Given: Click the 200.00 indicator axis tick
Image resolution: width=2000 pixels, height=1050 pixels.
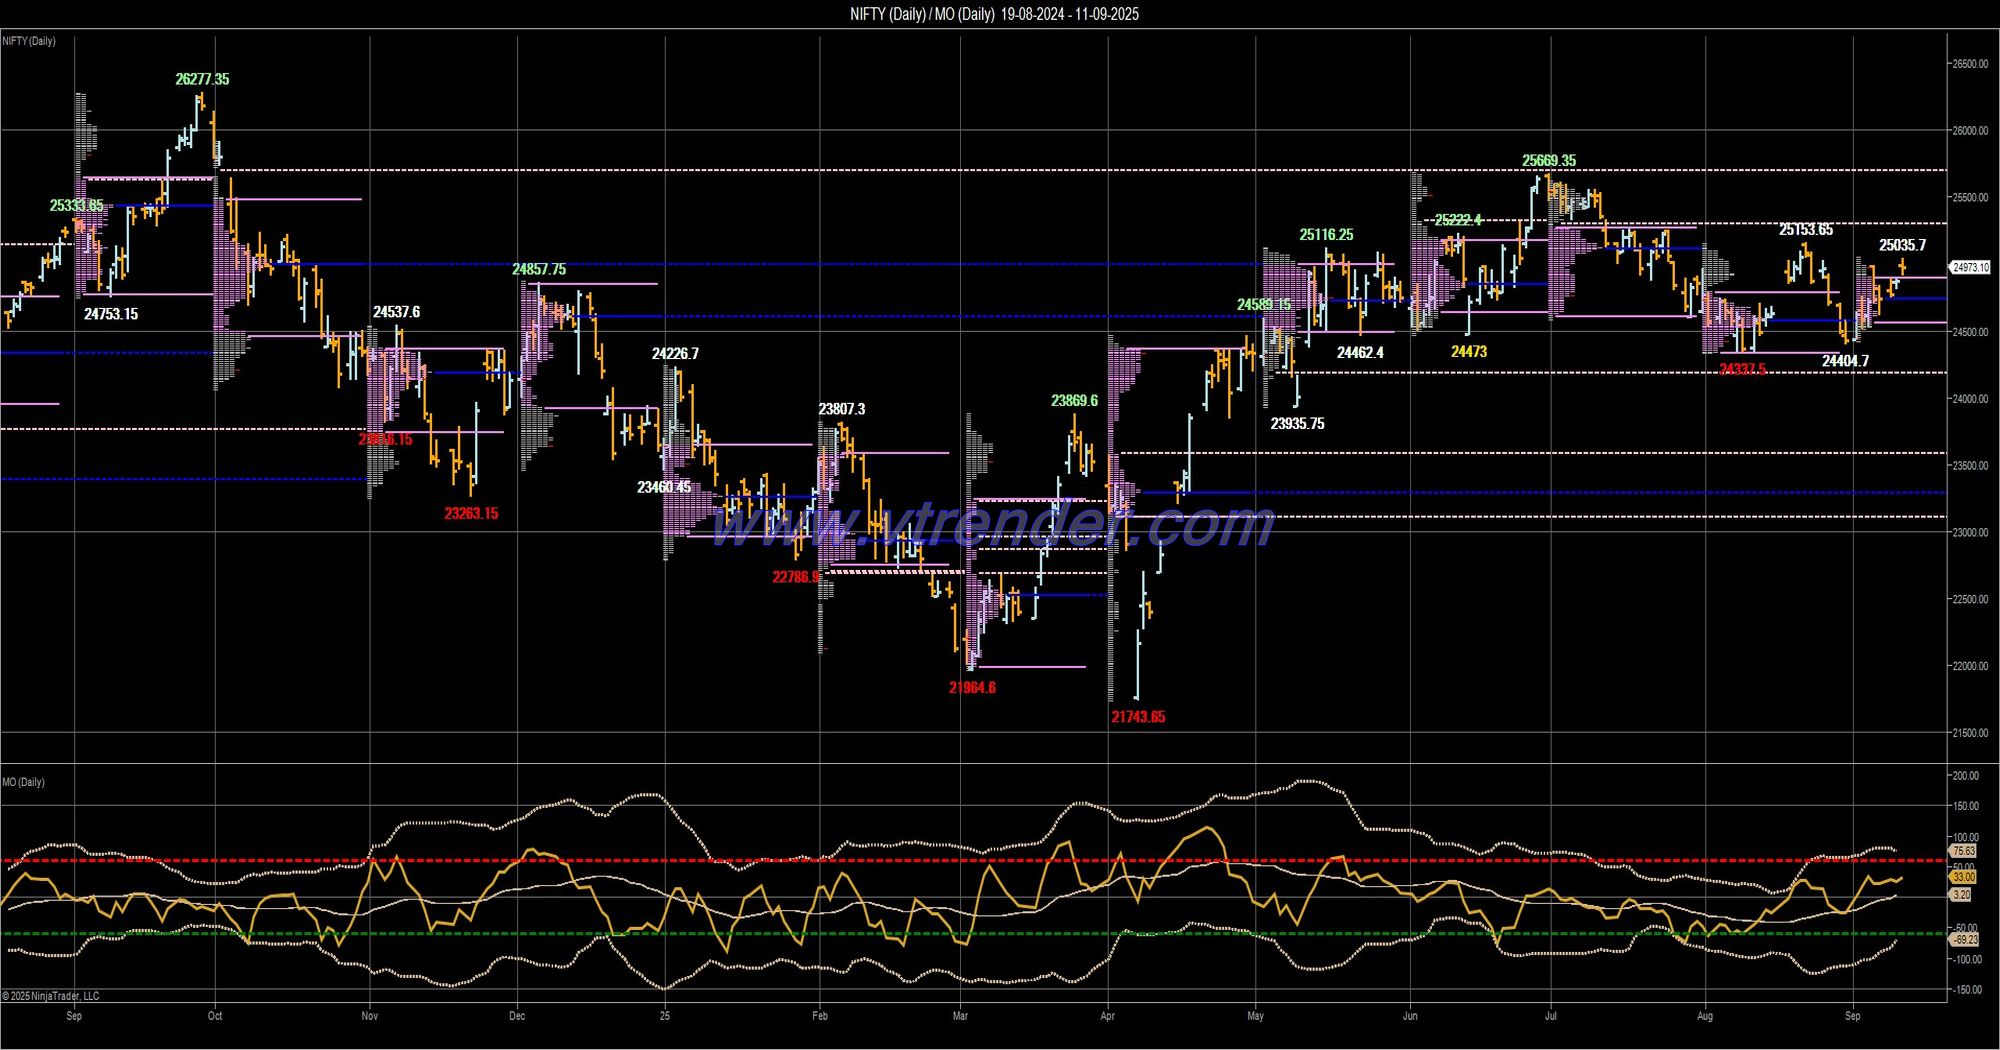Looking at the screenshot, I should [x=1965, y=776].
